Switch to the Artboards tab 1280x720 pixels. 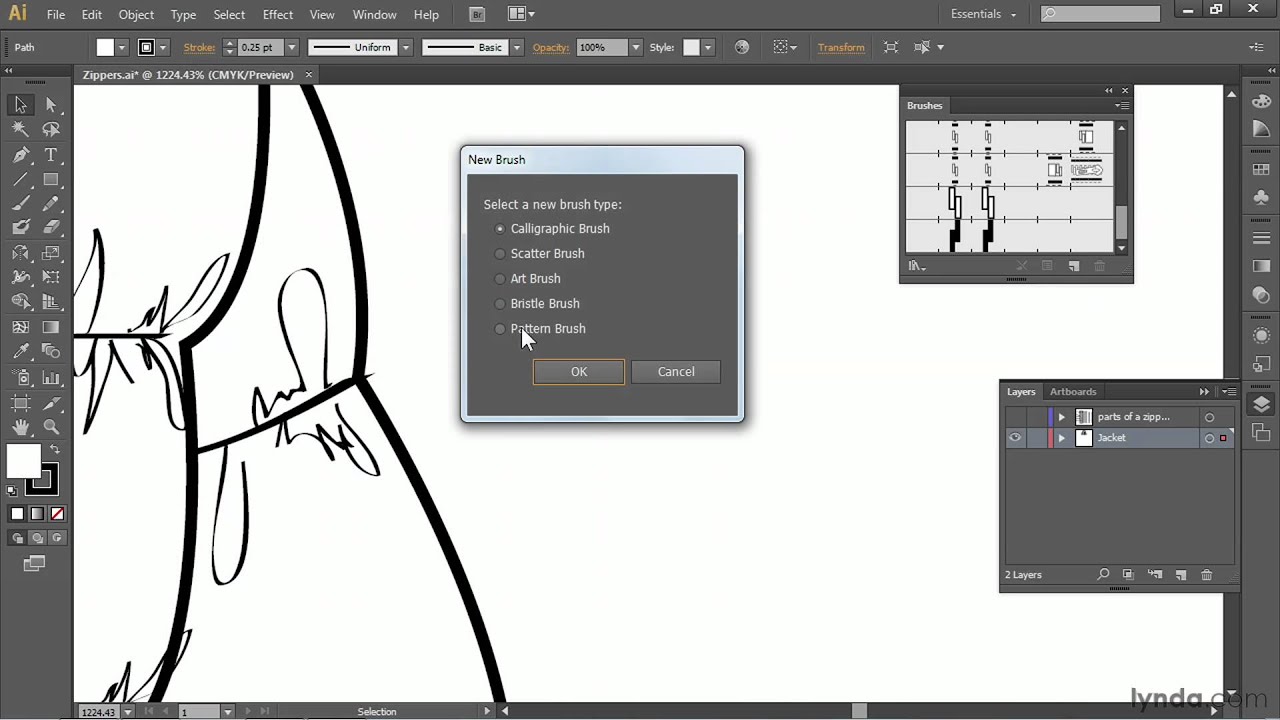tap(1073, 391)
